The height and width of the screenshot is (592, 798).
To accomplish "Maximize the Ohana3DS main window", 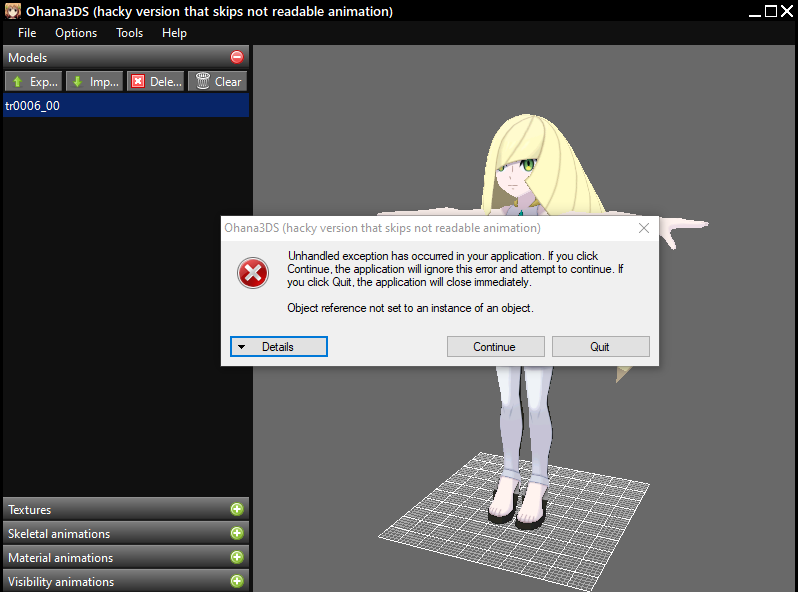I will pyautogui.click(x=771, y=11).
